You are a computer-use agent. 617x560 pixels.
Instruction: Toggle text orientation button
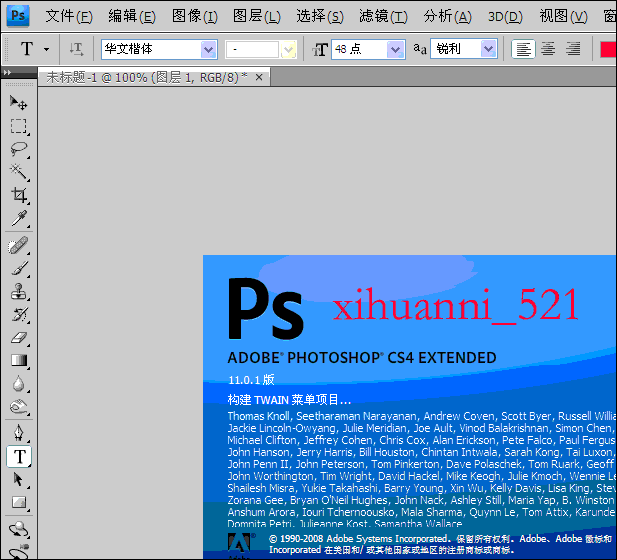(76, 49)
